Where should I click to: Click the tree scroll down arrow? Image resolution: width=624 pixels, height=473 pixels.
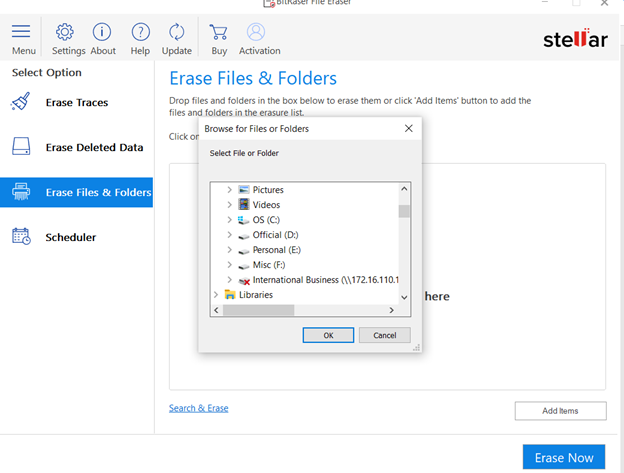point(404,297)
